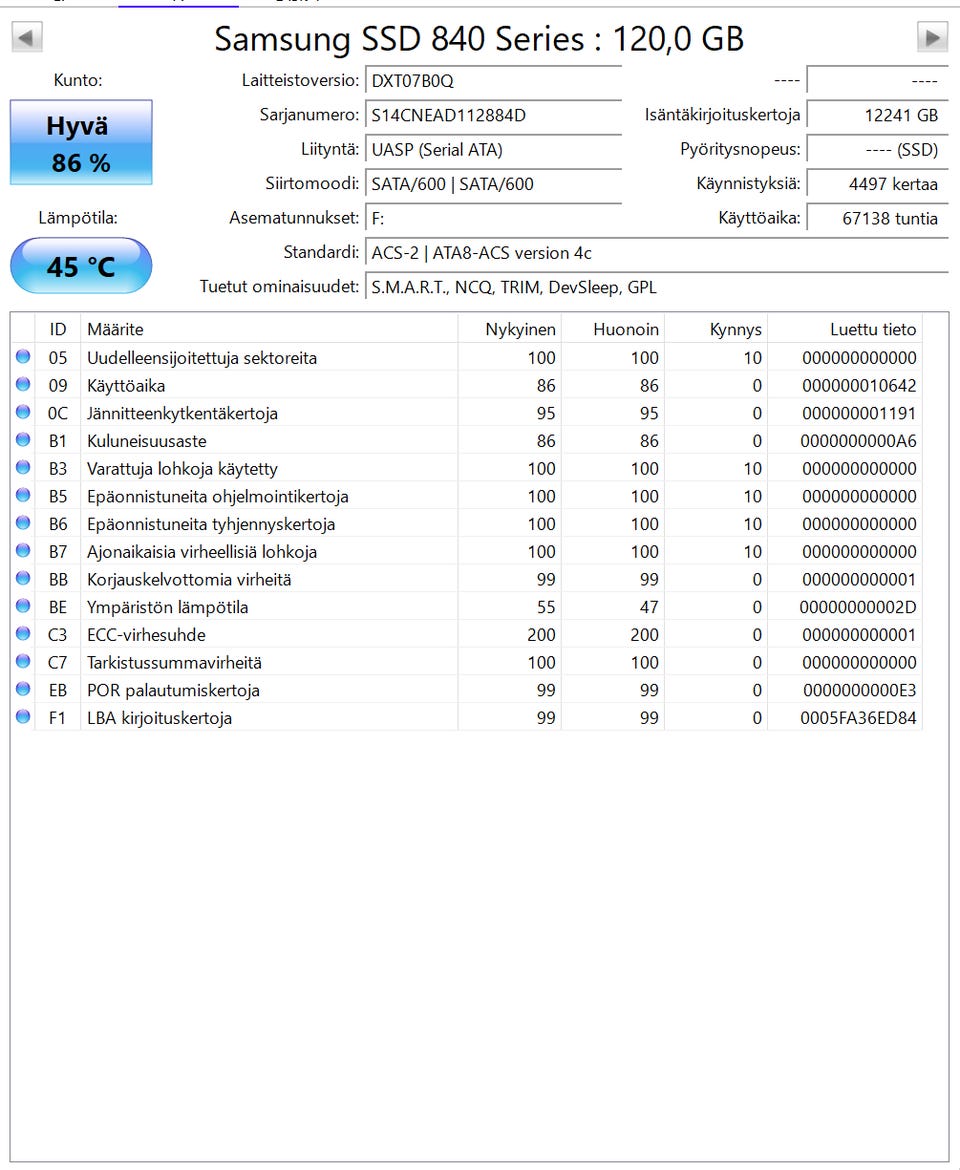Viewport: 960px width, 1170px height.
Task: Click status dot of Tarkistussummavirheitä row
Action: click(23, 661)
